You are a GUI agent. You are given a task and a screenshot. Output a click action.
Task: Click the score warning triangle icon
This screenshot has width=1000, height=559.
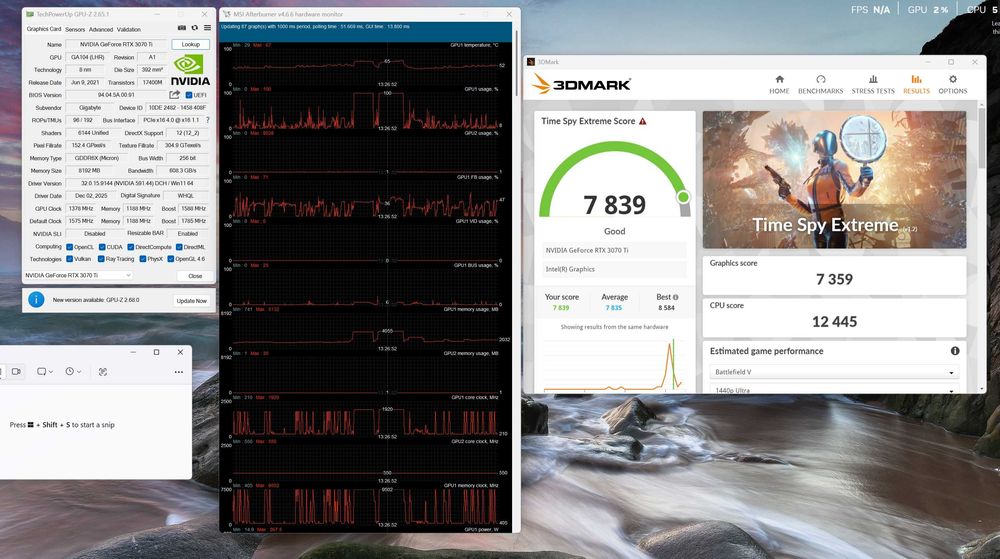(x=643, y=121)
